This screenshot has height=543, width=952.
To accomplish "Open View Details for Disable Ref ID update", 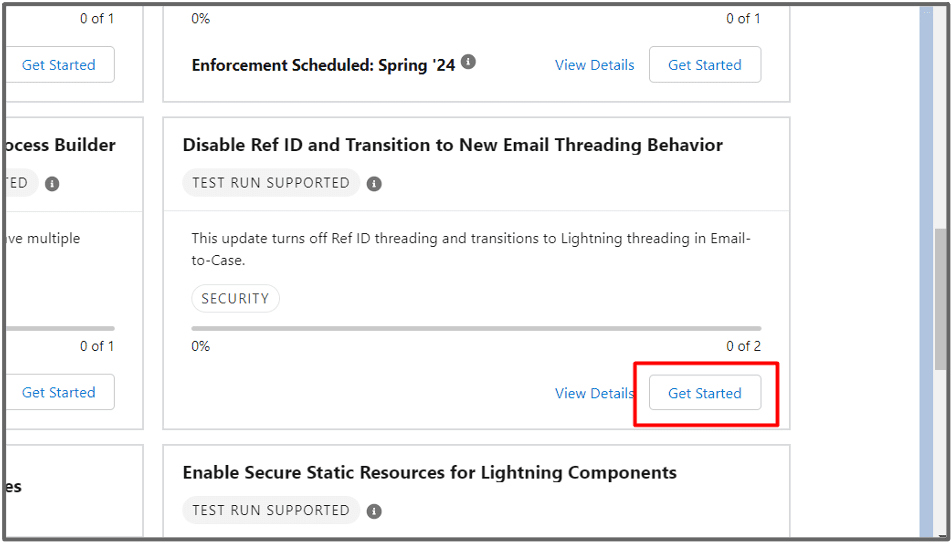I will [594, 393].
